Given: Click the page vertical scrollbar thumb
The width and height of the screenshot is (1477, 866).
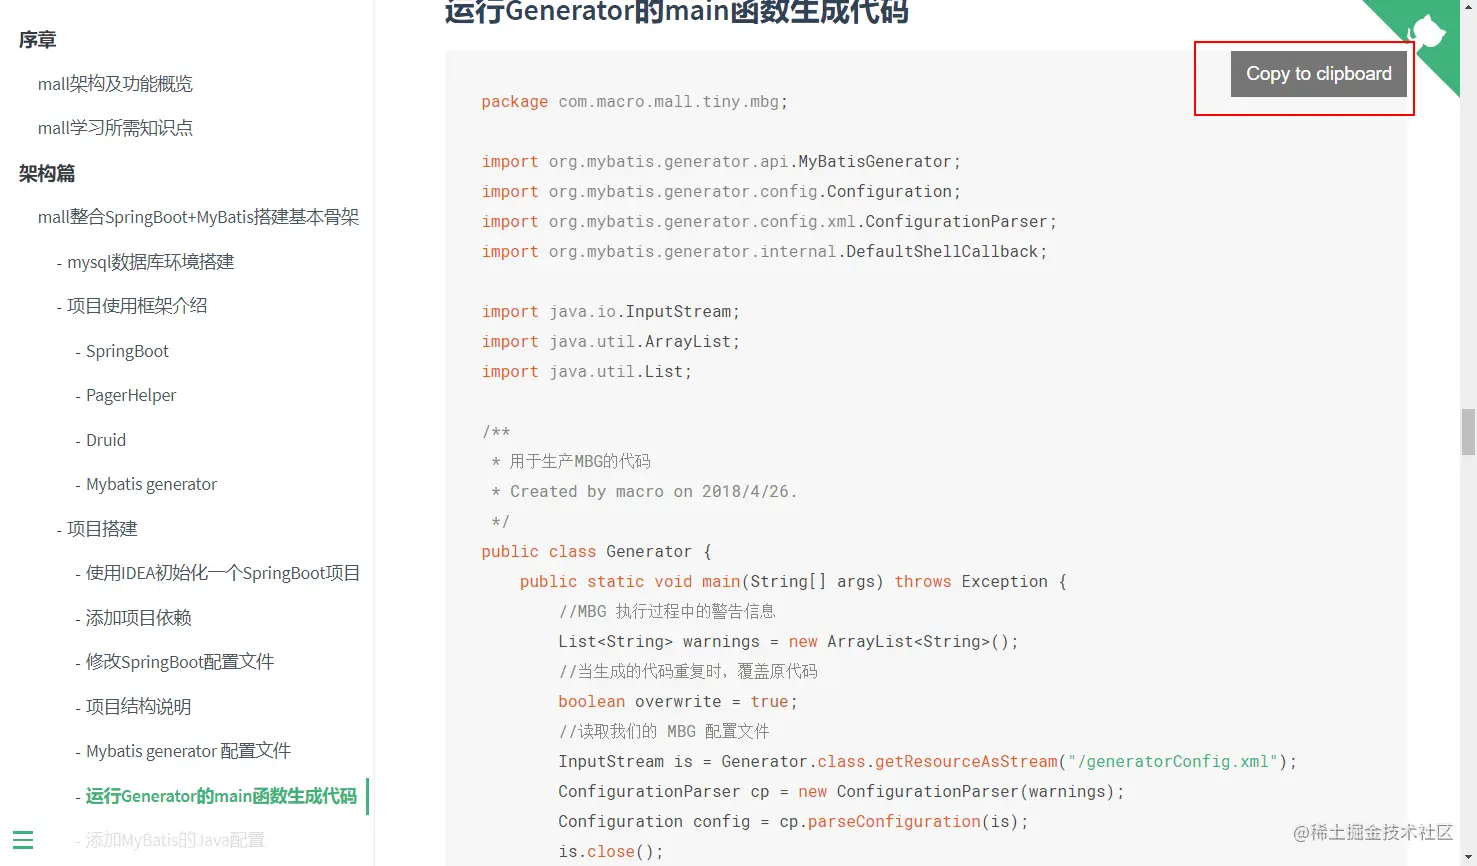Looking at the screenshot, I should (1468, 431).
